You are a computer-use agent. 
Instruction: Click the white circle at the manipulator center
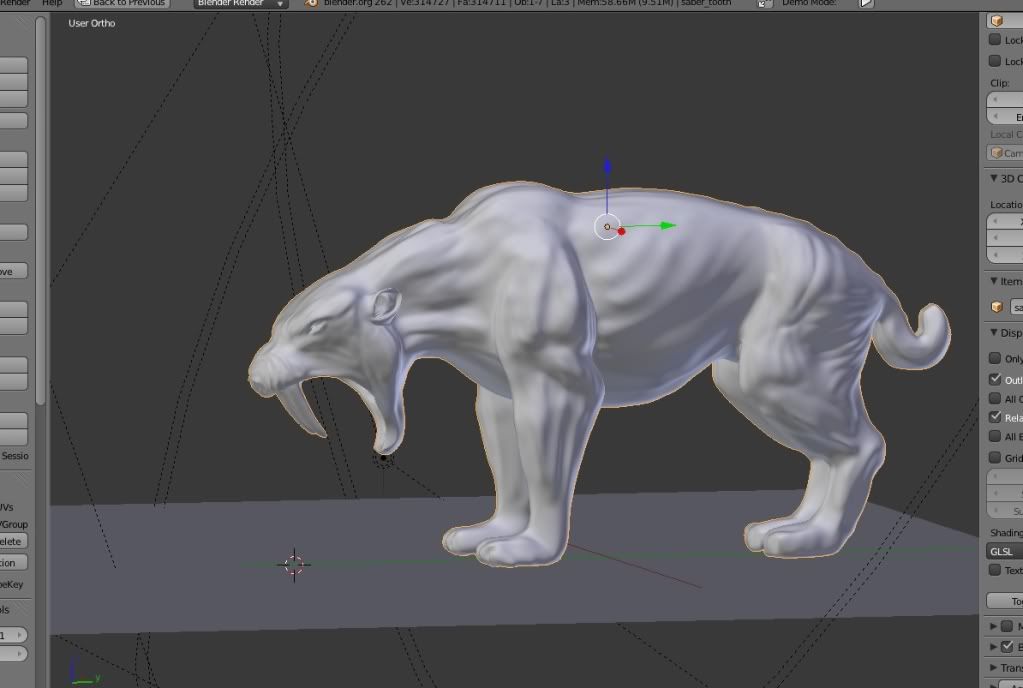click(607, 226)
